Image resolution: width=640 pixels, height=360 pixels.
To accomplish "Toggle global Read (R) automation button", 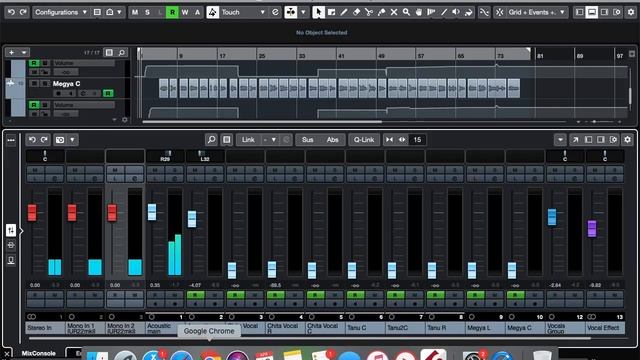I will point(172,12).
